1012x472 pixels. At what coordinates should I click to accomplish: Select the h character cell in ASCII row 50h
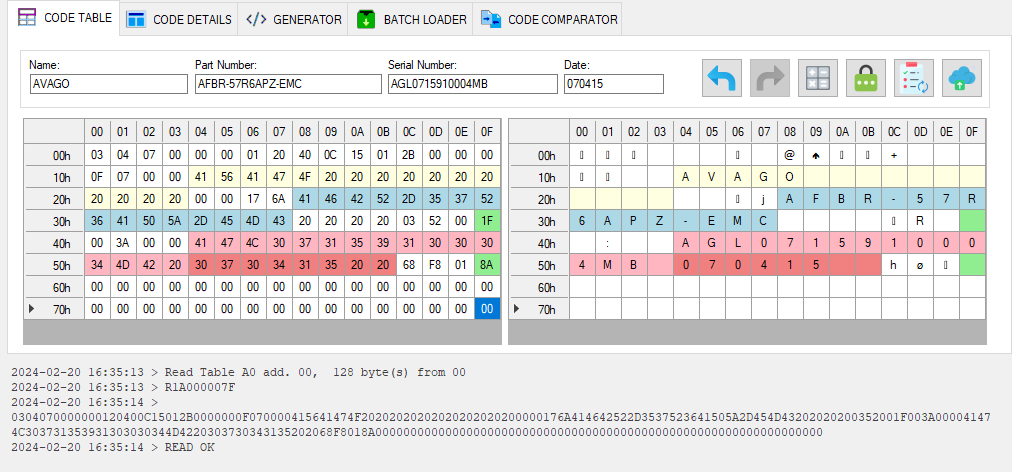click(x=894, y=265)
